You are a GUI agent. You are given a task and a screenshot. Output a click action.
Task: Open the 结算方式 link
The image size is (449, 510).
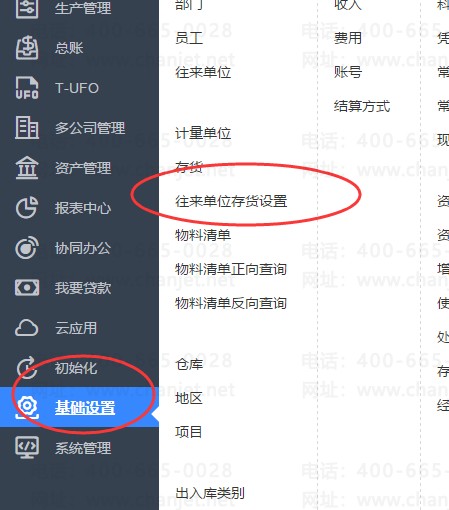pos(362,106)
